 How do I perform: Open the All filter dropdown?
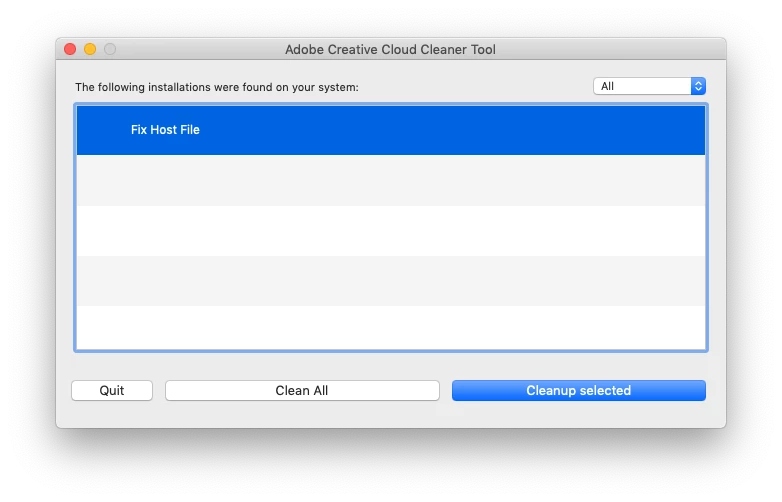[649, 86]
